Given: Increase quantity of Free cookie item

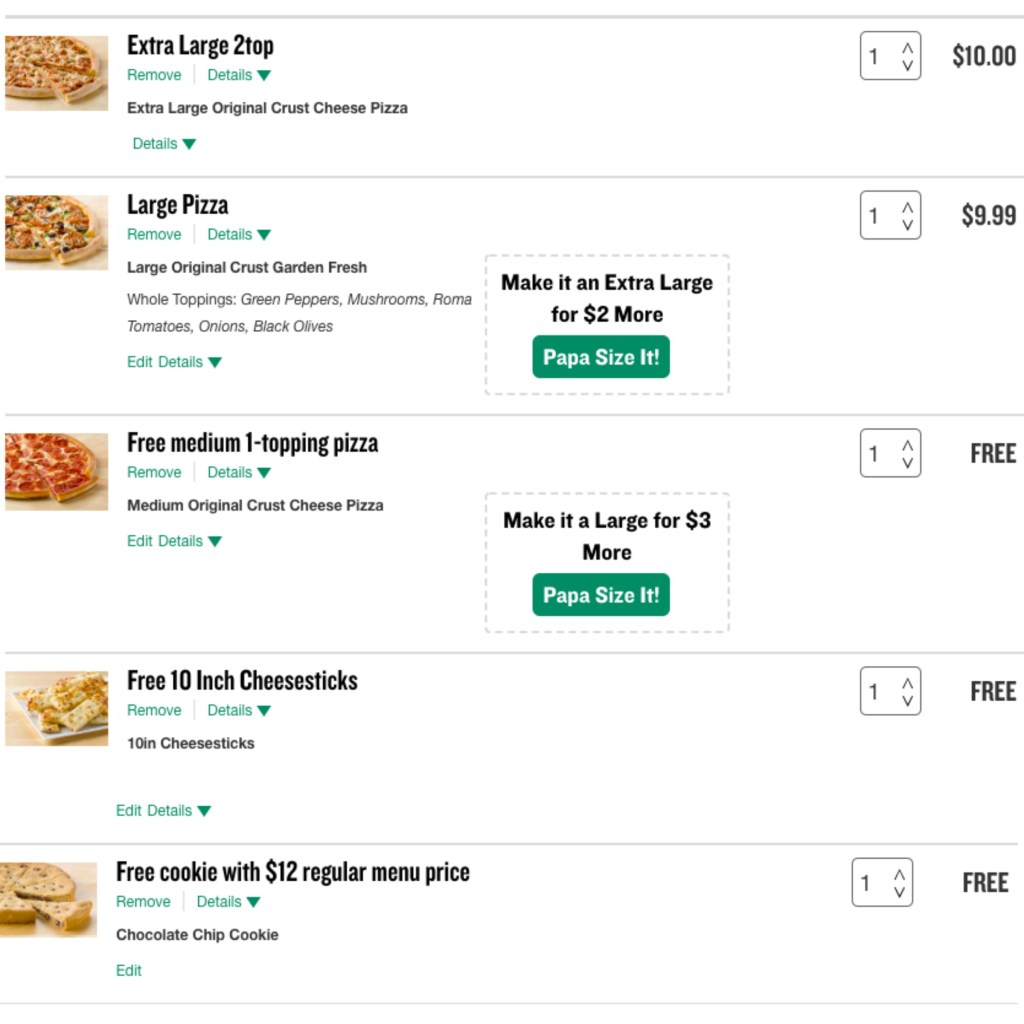Looking at the screenshot, I should click(x=899, y=875).
